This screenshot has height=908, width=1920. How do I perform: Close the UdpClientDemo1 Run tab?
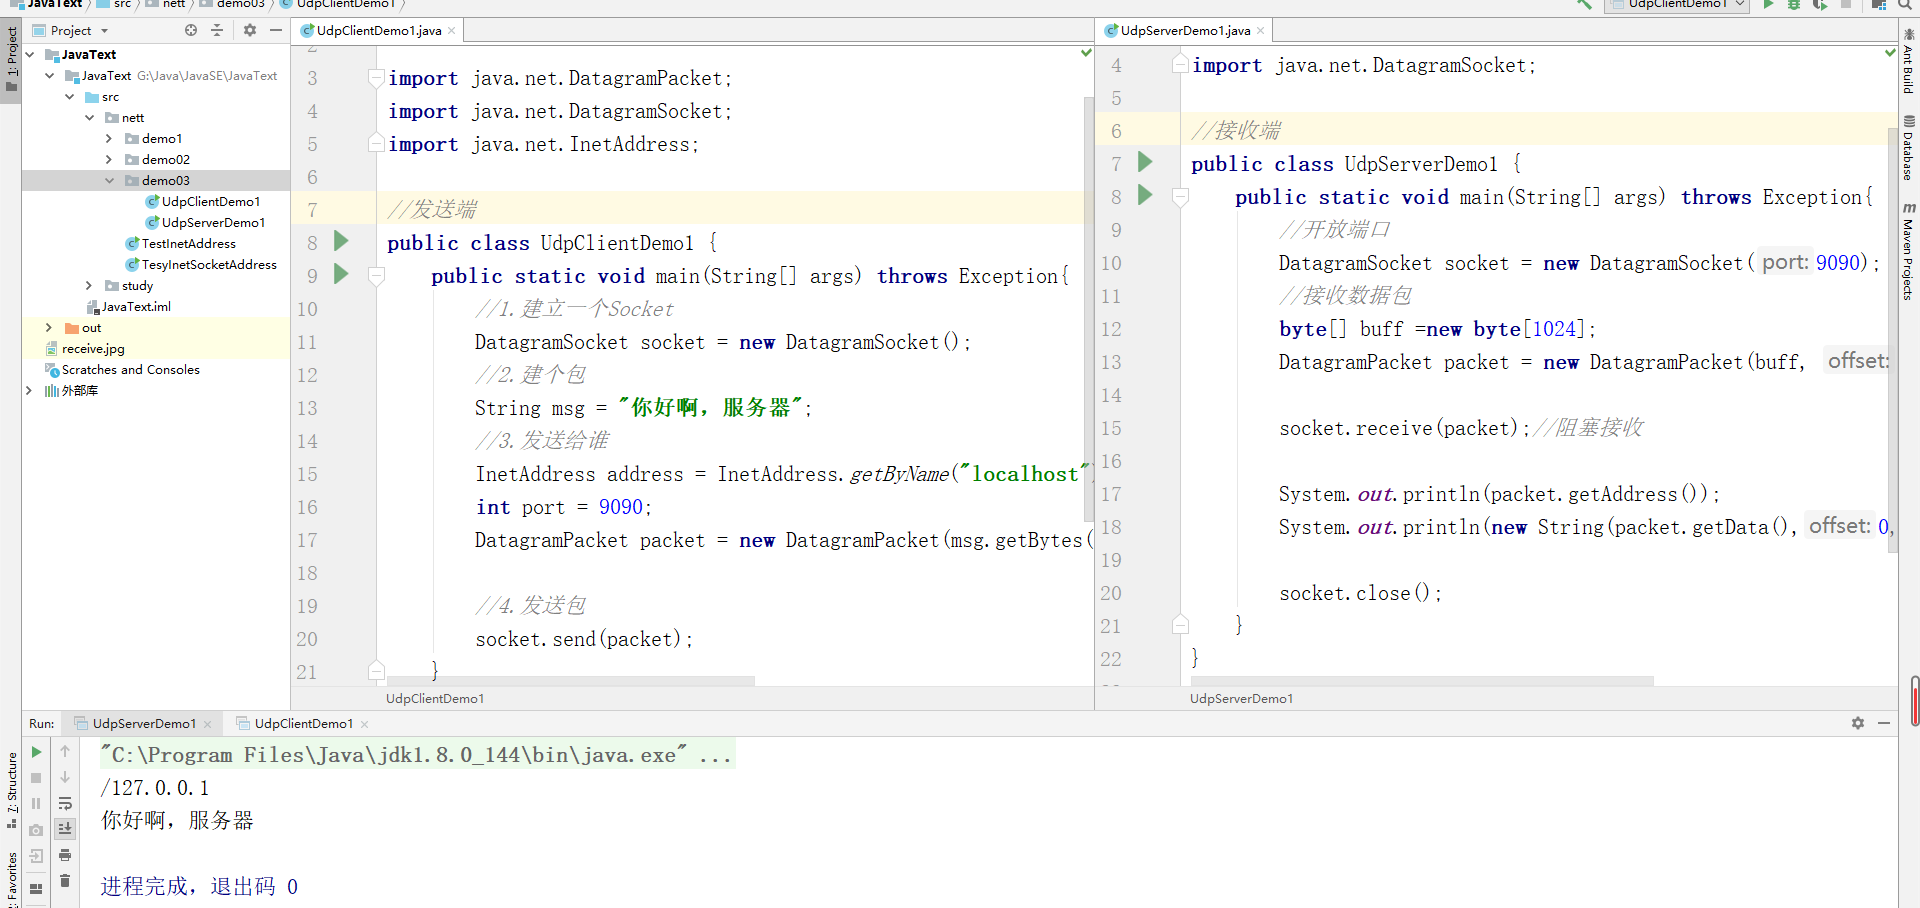point(365,724)
